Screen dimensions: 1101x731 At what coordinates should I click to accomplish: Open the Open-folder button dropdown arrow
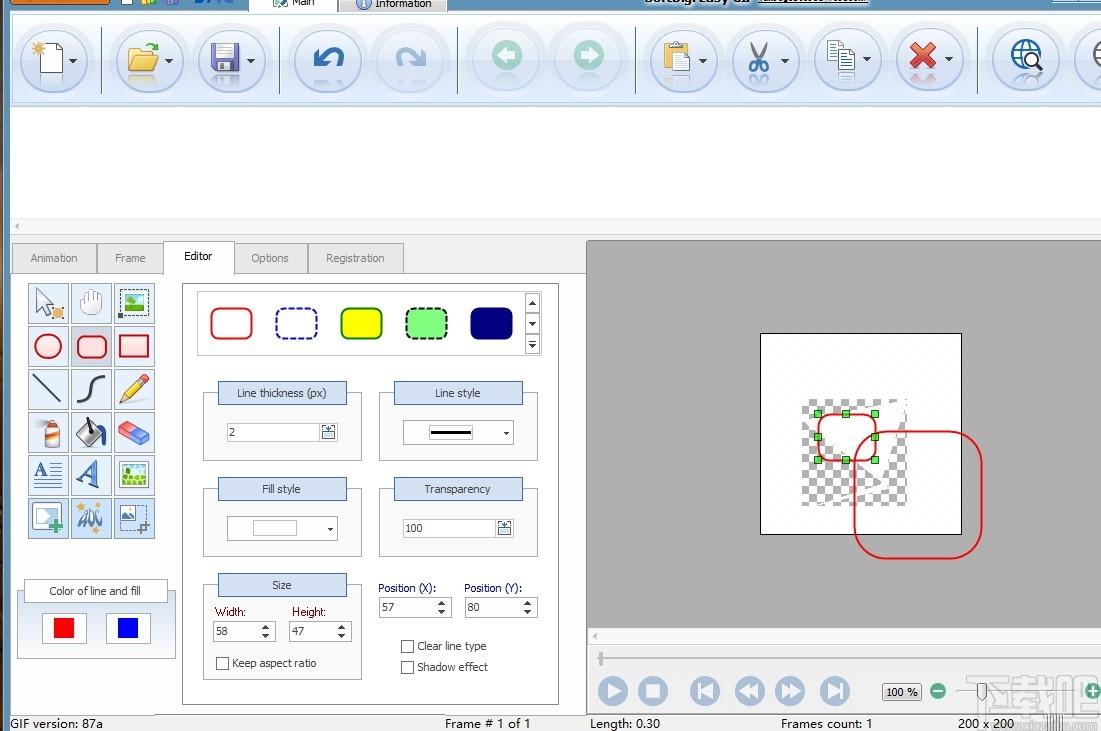coord(169,61)
